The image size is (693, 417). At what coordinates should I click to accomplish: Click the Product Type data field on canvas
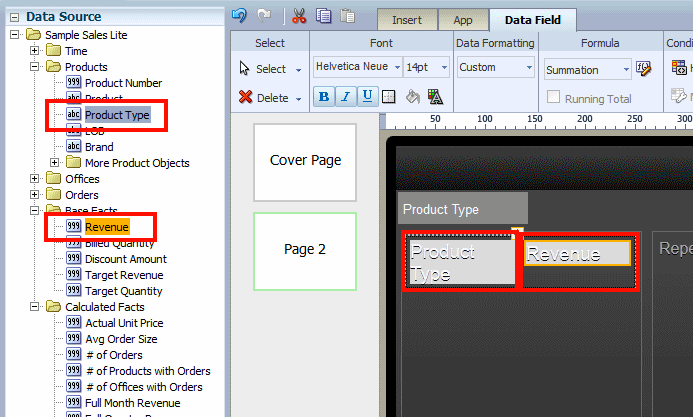[x=462, y=262]
